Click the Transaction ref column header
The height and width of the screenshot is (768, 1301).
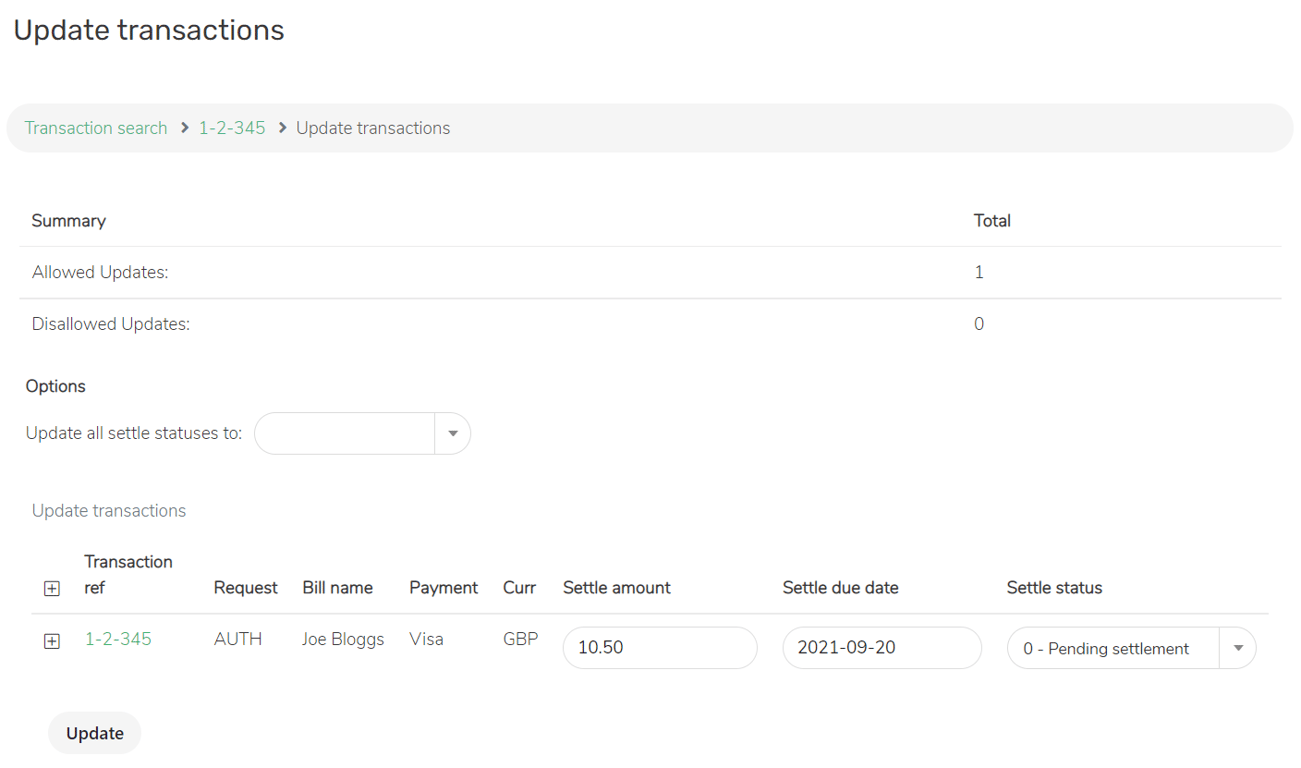pyautogui.click(x=128, y=575)
